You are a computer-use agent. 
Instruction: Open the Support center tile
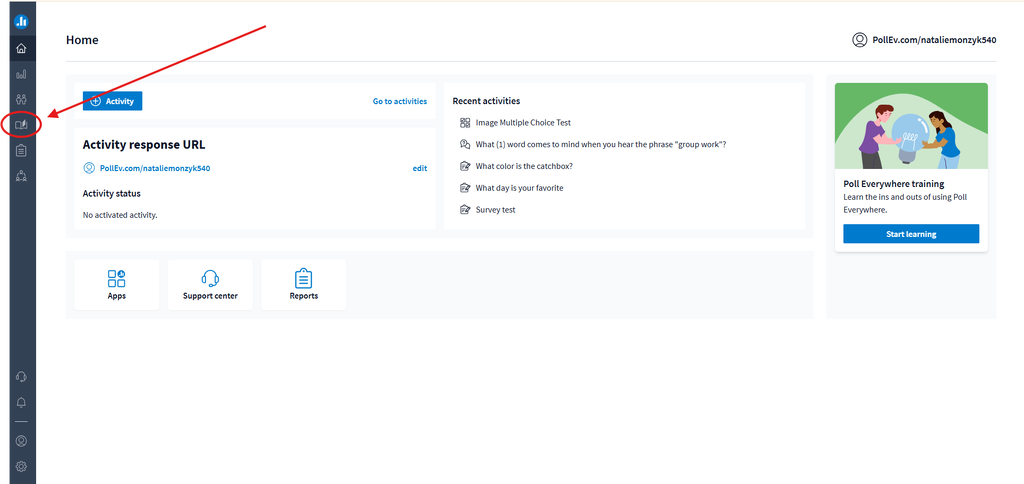210,284
